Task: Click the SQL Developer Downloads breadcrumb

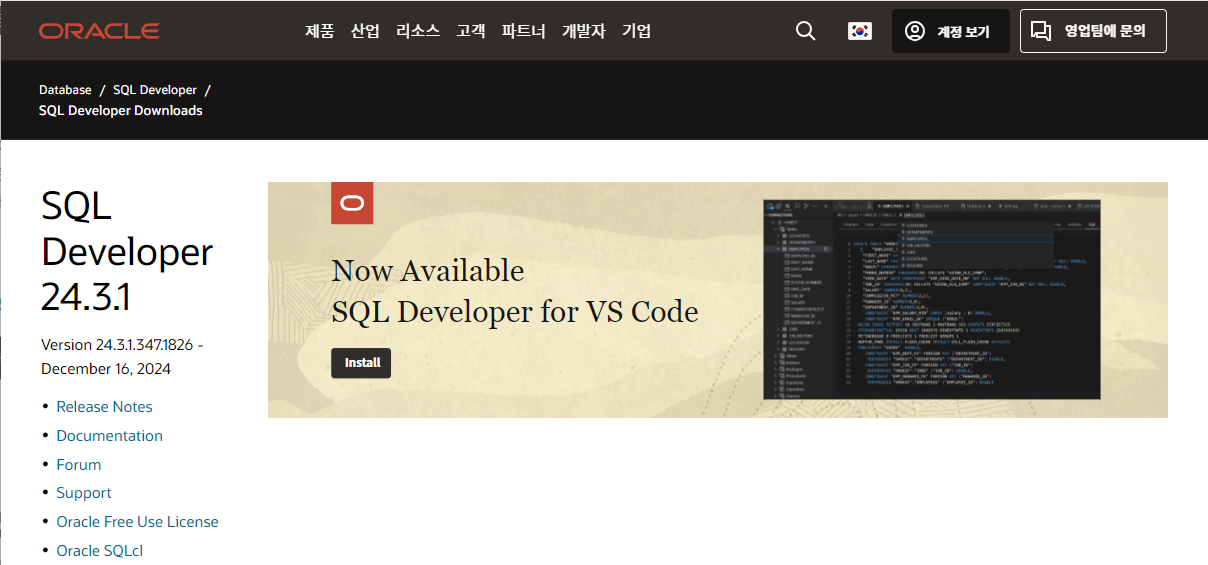Action: 121,111
